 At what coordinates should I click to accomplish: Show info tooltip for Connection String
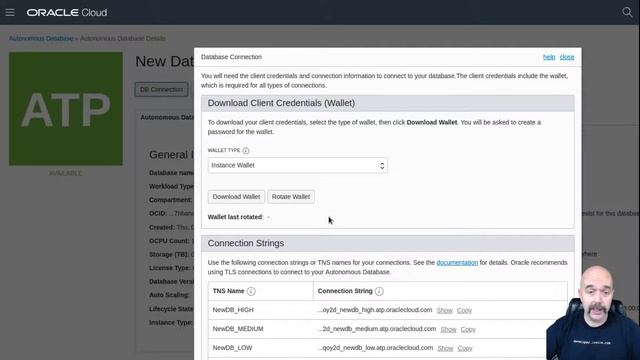pos(379,291)
